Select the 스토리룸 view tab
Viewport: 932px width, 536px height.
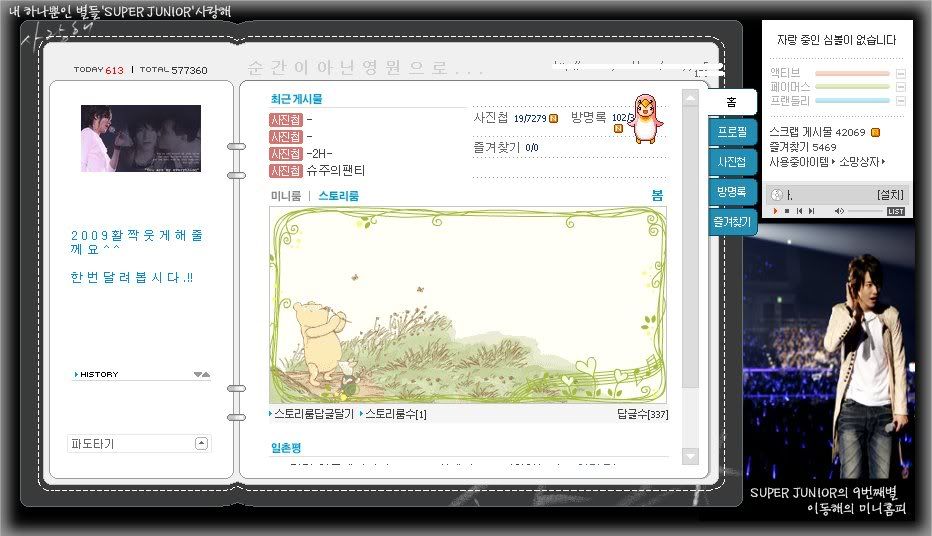click(338, 196)
